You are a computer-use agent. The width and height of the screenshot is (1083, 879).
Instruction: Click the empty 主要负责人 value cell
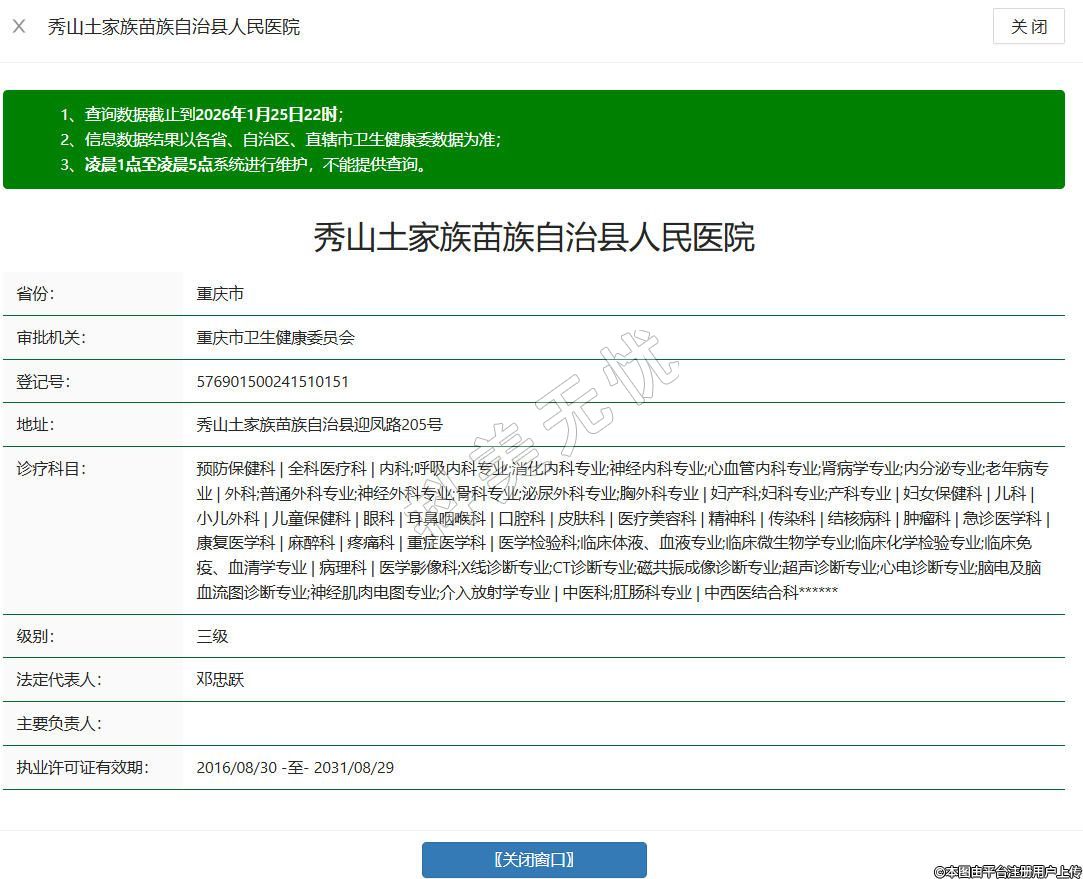tap(620, 724)
